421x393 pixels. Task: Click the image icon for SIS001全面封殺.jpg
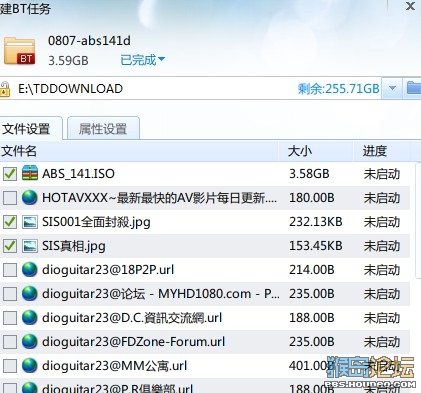30,222
